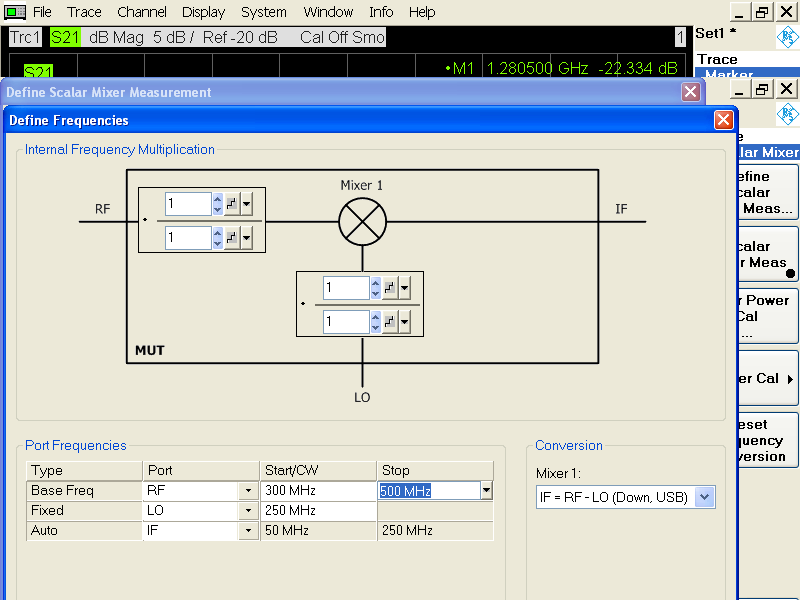Screen dimensions: 800x600
Task: Open the Trace menu
Action: point(84,12)
